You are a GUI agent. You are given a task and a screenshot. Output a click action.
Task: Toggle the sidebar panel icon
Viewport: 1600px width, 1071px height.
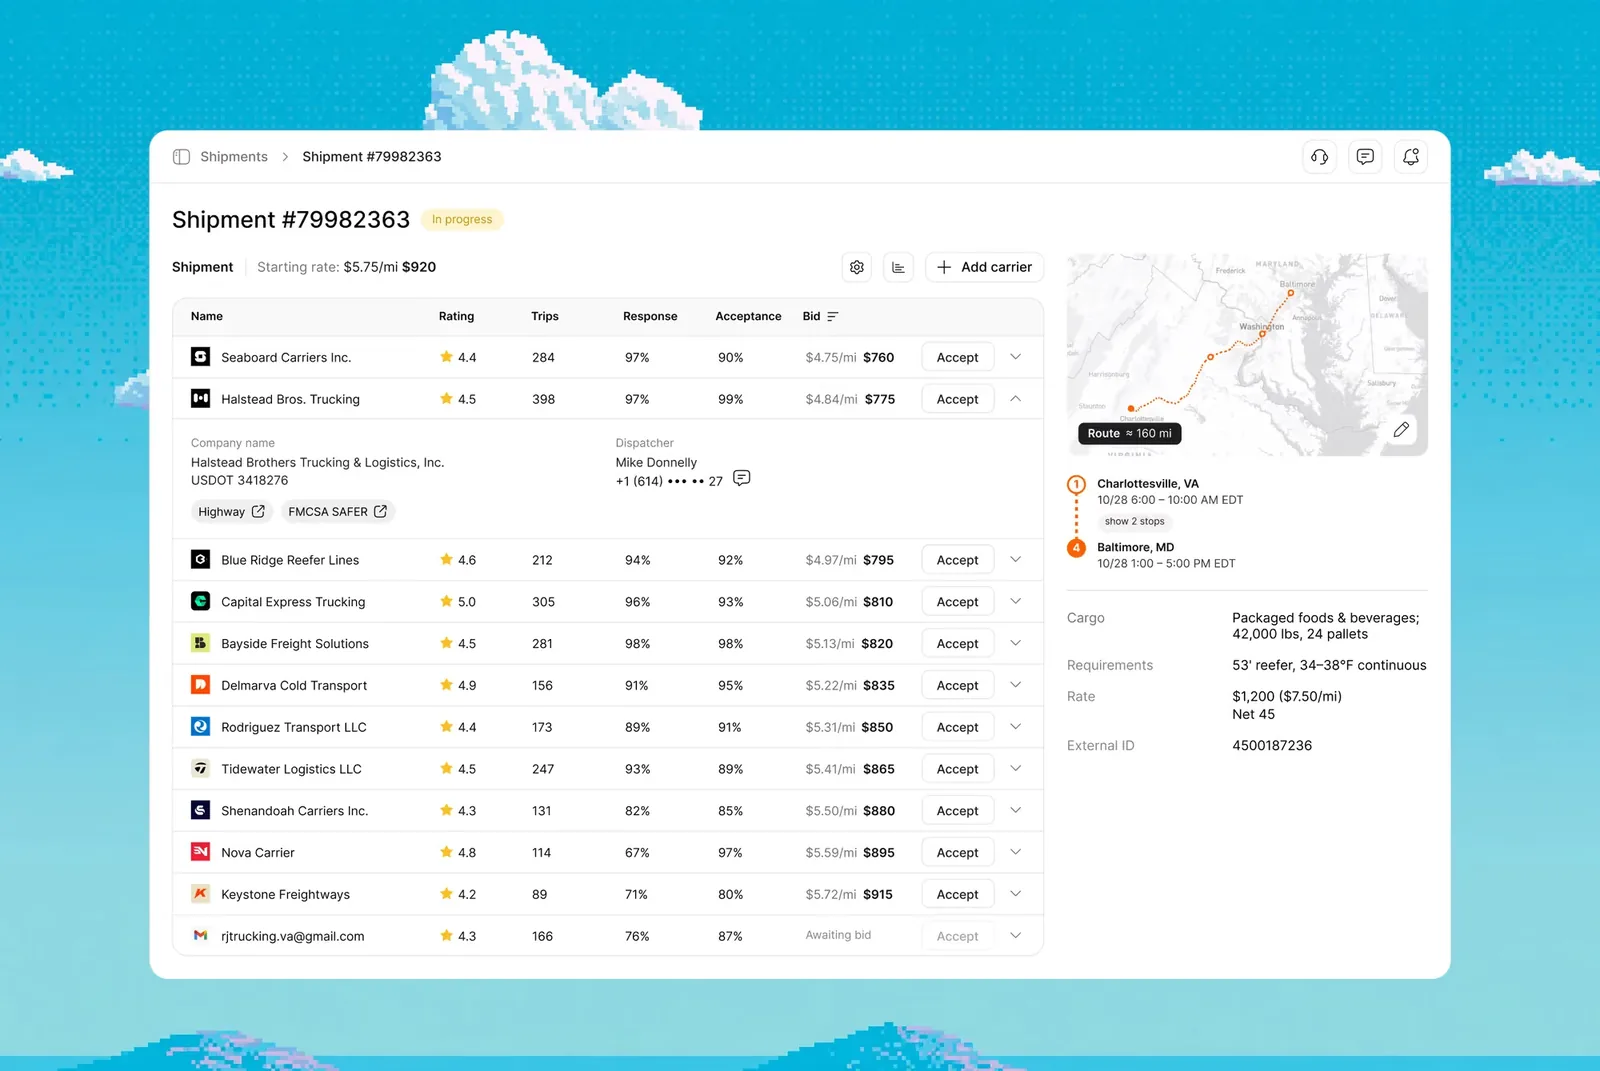181,157
